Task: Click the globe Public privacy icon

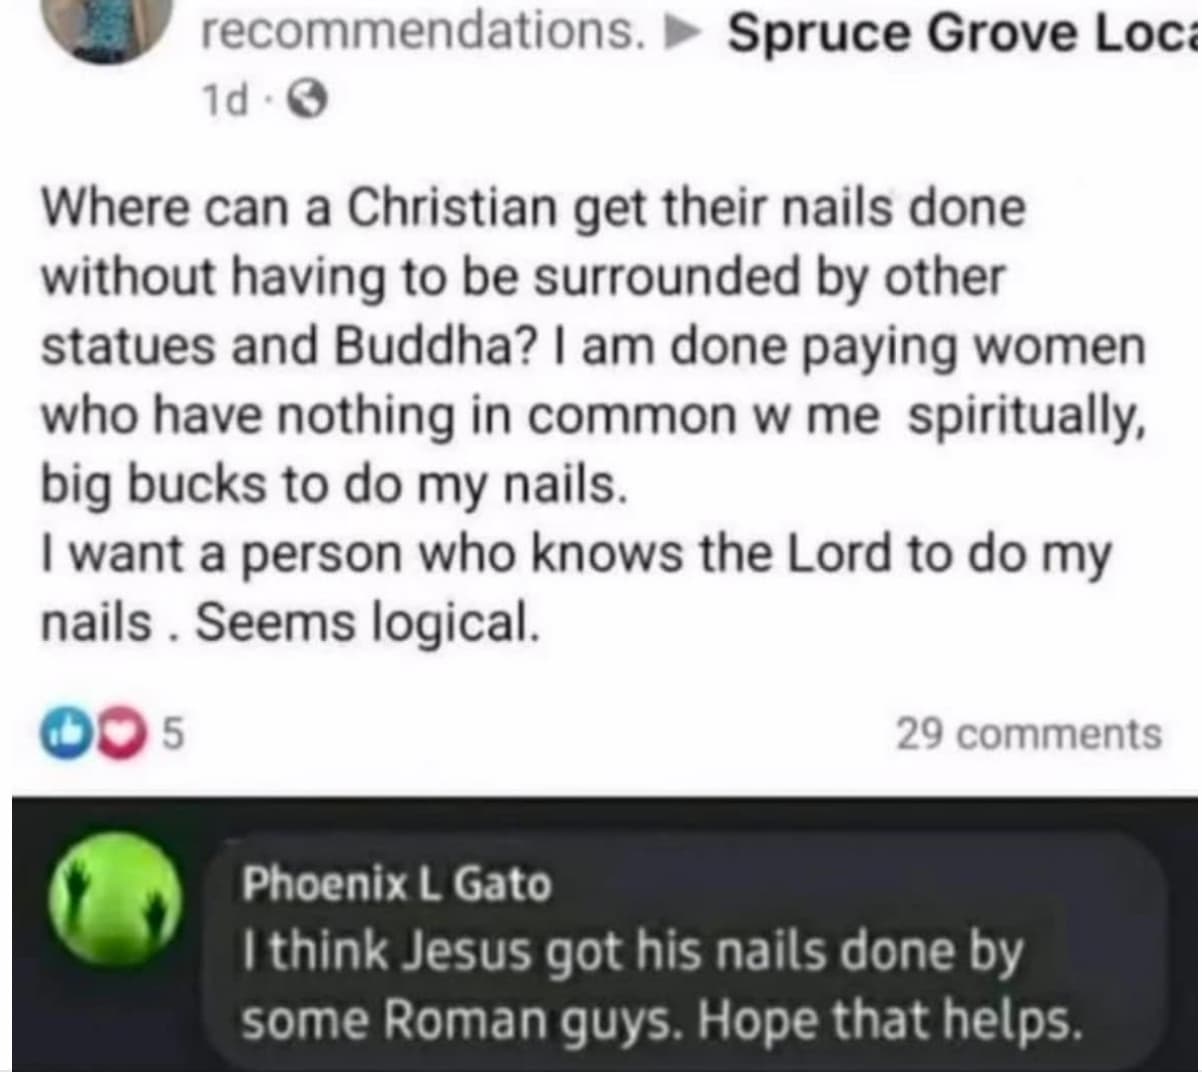Action: [x=311, y=99]
